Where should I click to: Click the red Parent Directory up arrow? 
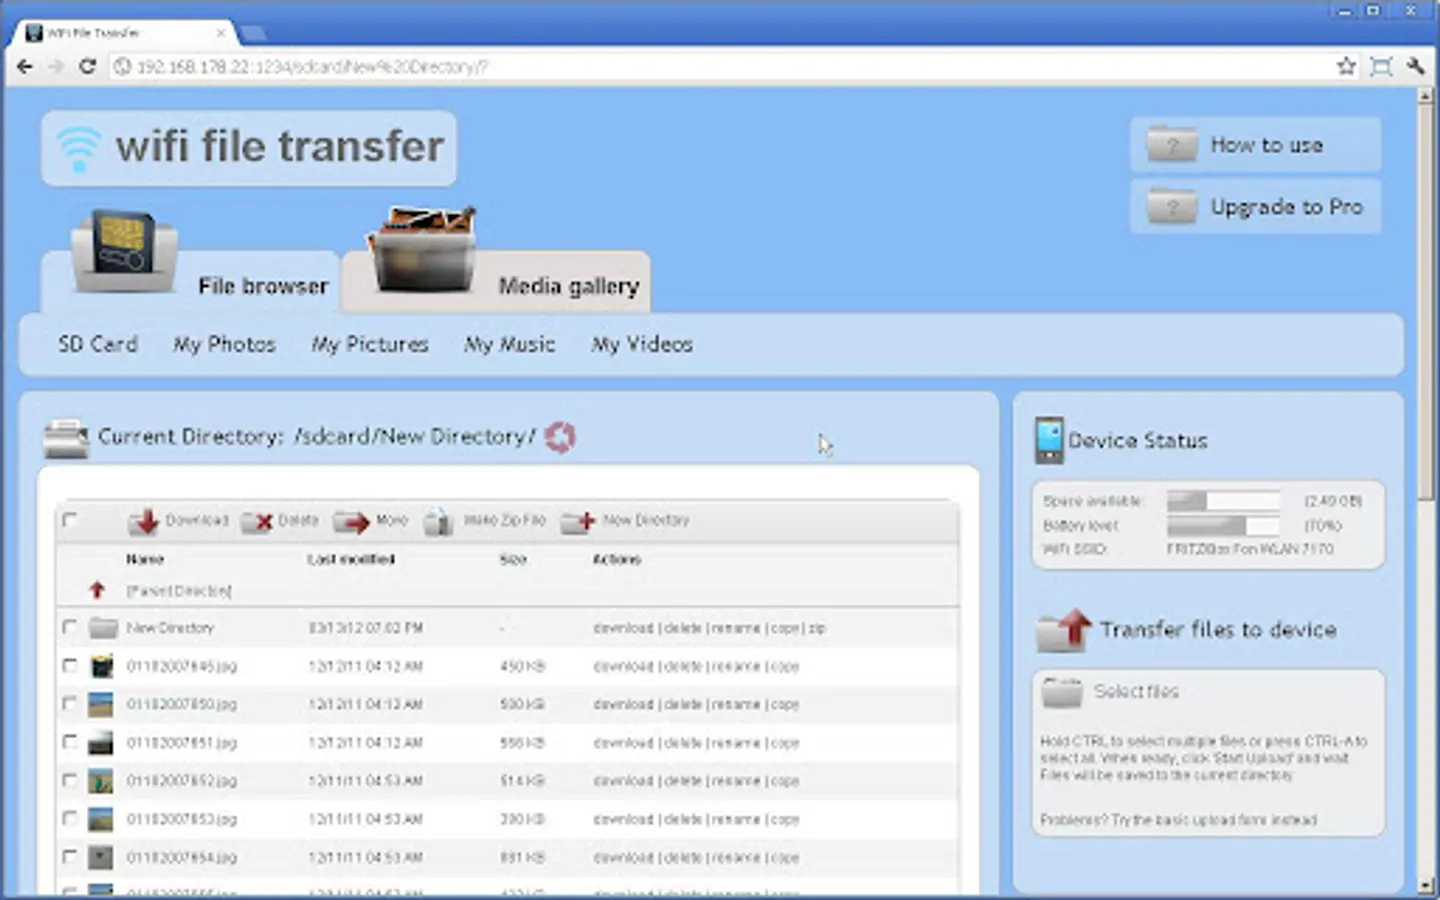click(97, 590)
